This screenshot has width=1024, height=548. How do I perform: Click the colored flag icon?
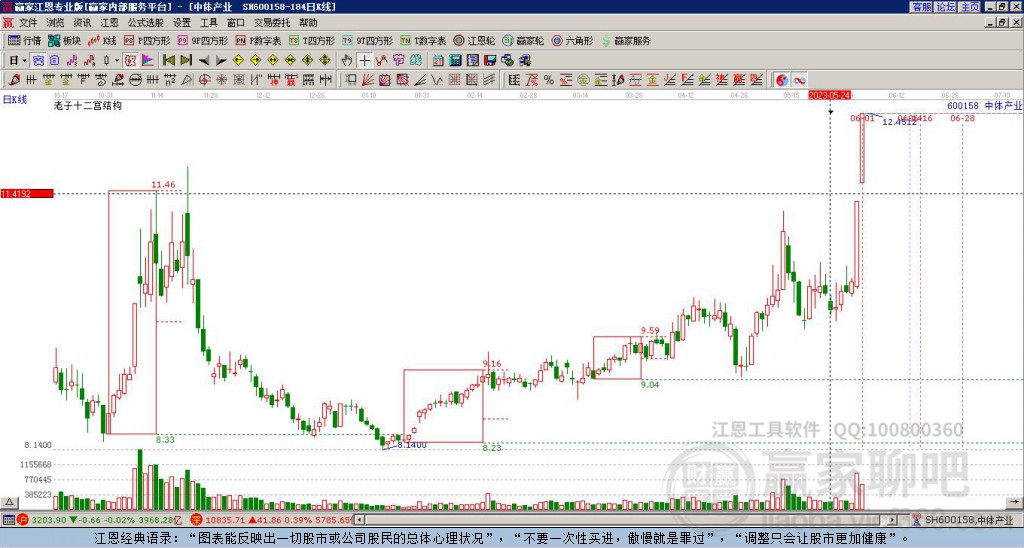pos(148,60)
